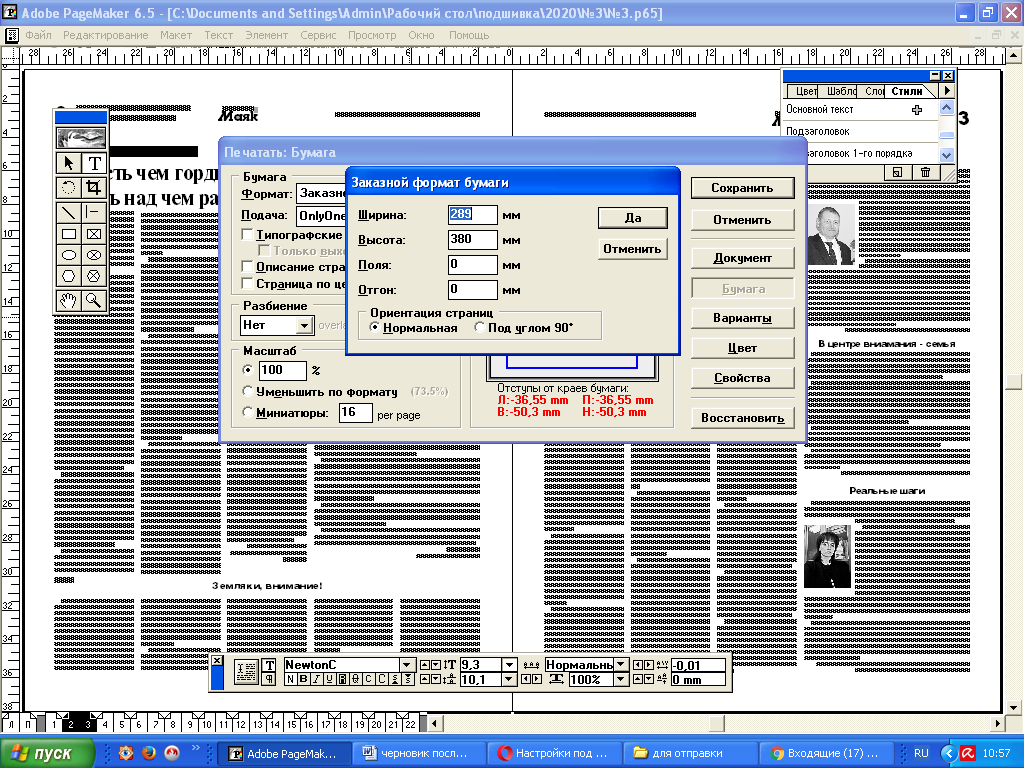Click new style icon in Styles palette
Viewport: 1024px width, 768px height.
[x=897, y=172]
